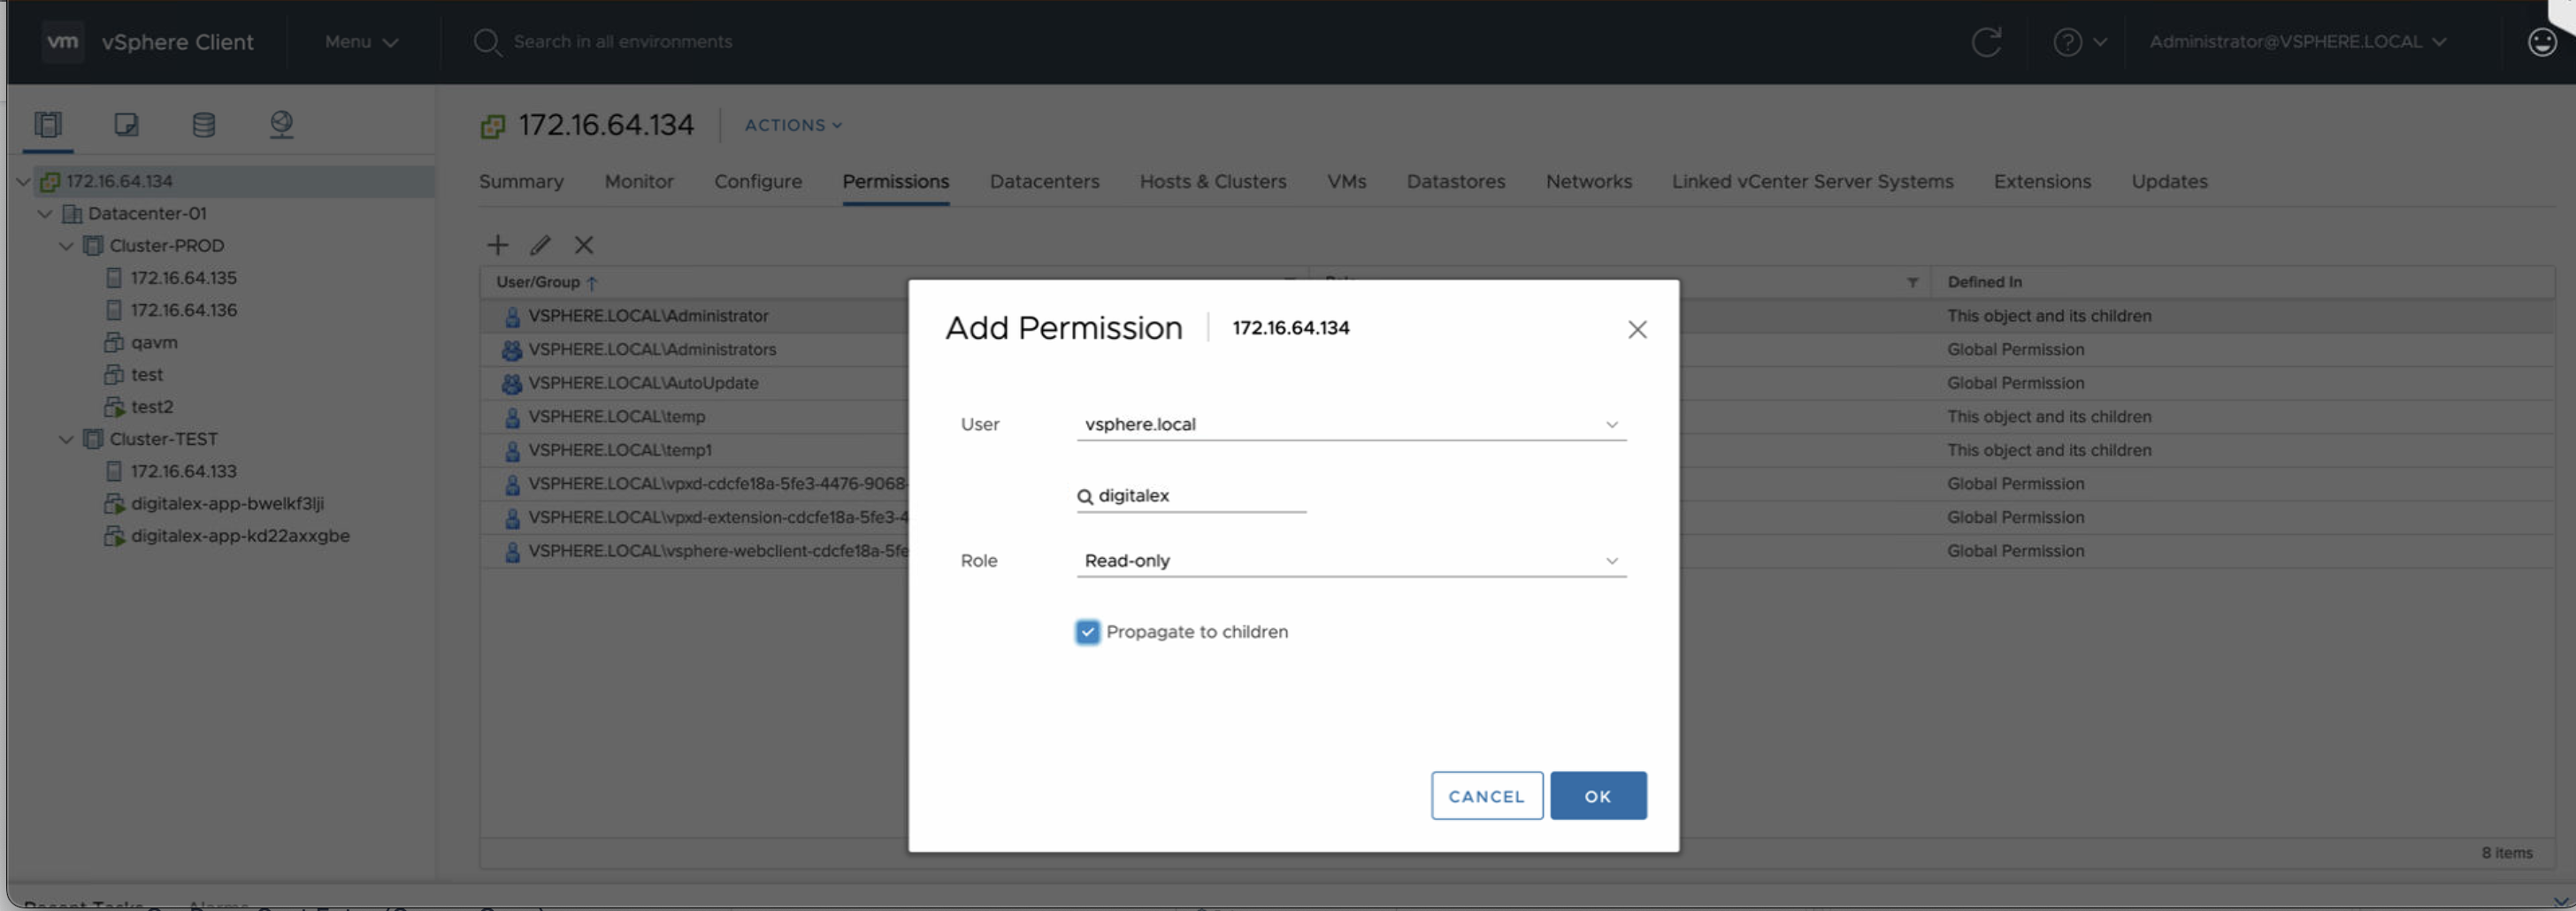
Task: Uncheck the Propagate to children checkbox
Action: [x=1087, y=632]
